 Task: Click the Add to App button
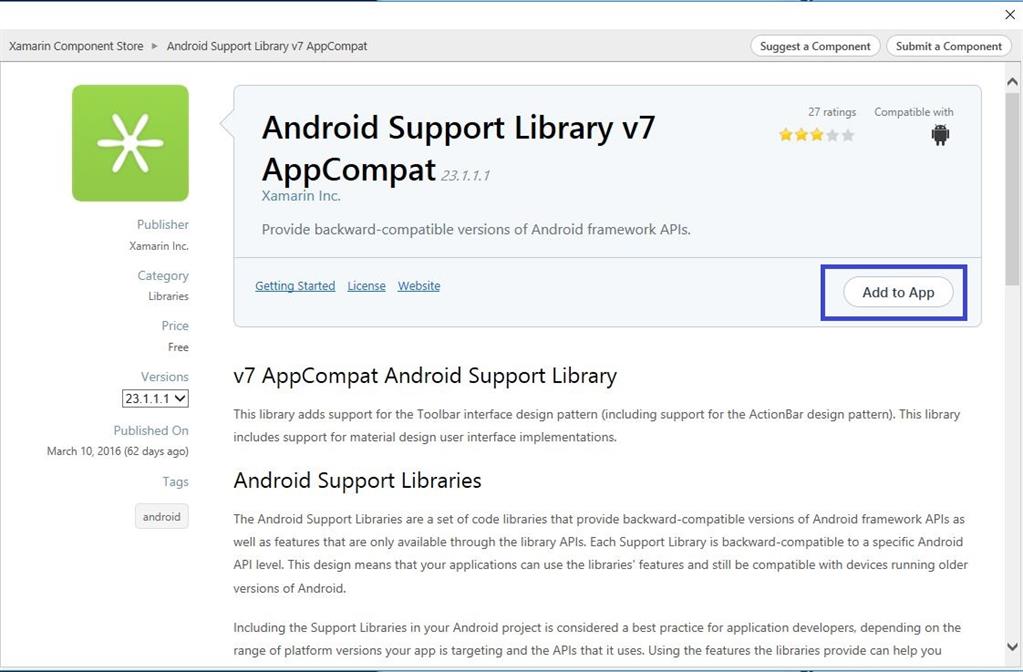(x=898, y=292)
